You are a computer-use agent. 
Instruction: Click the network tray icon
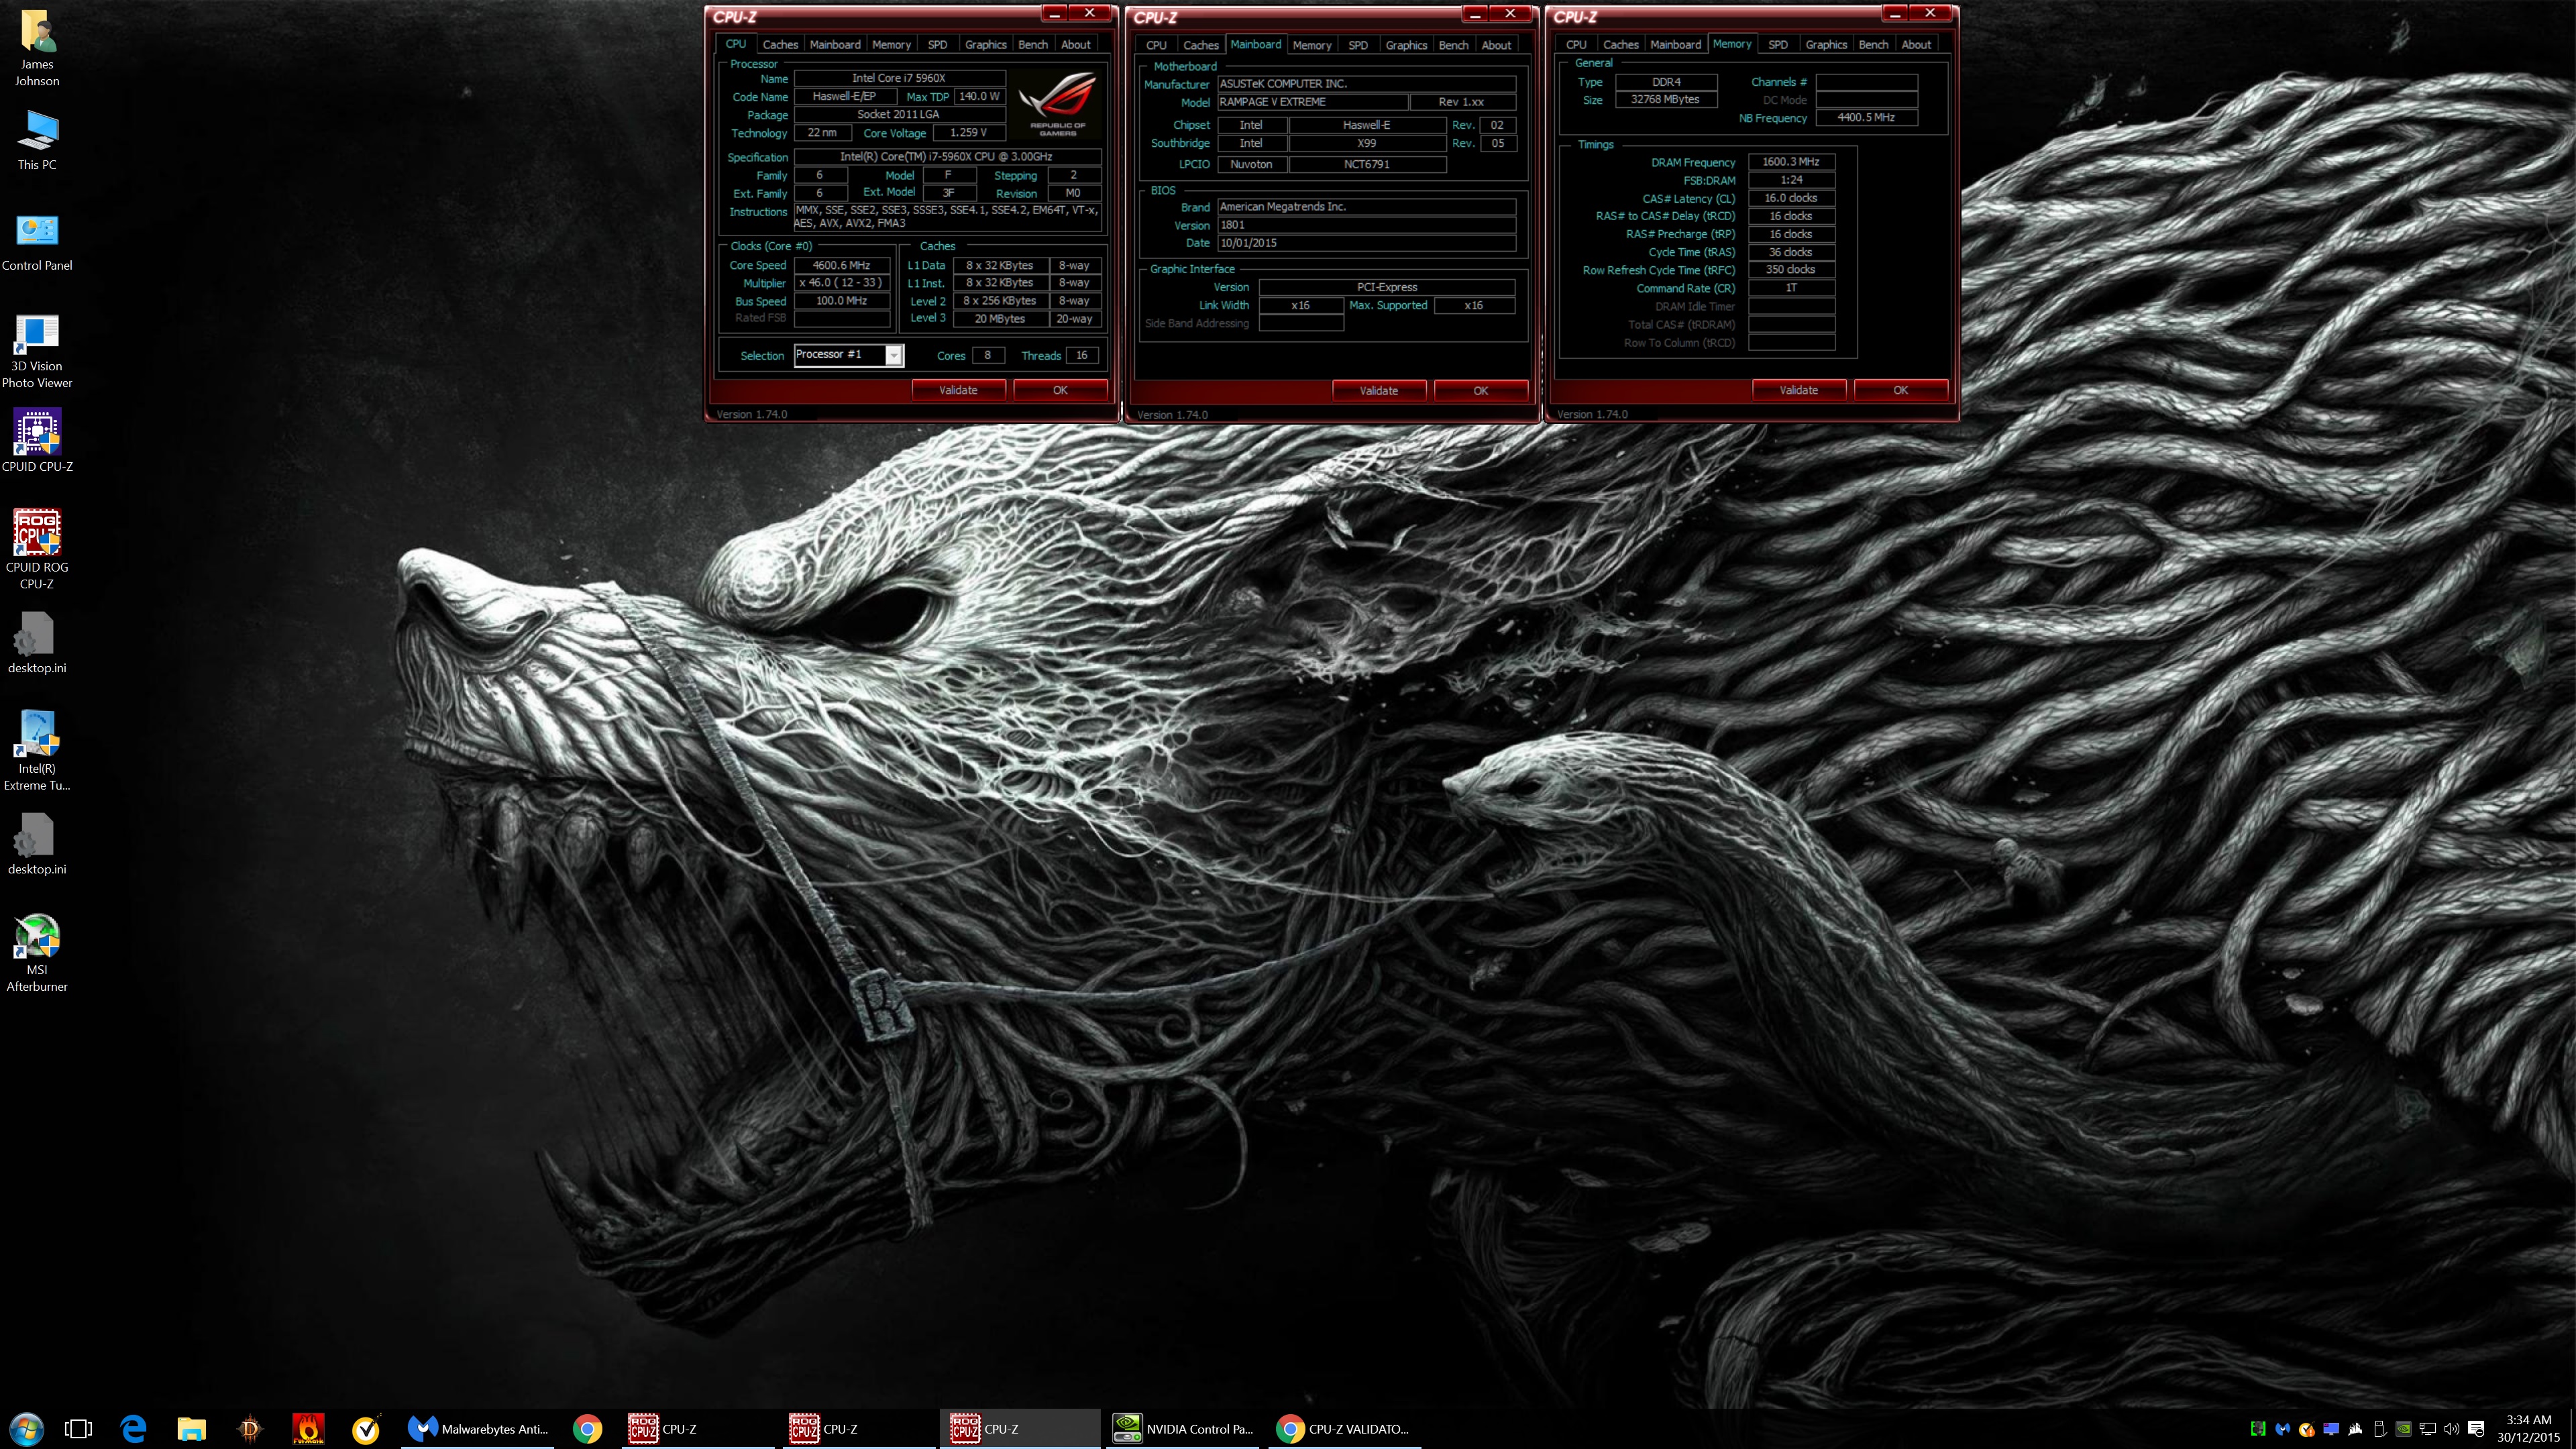tap(2427, 1429)
